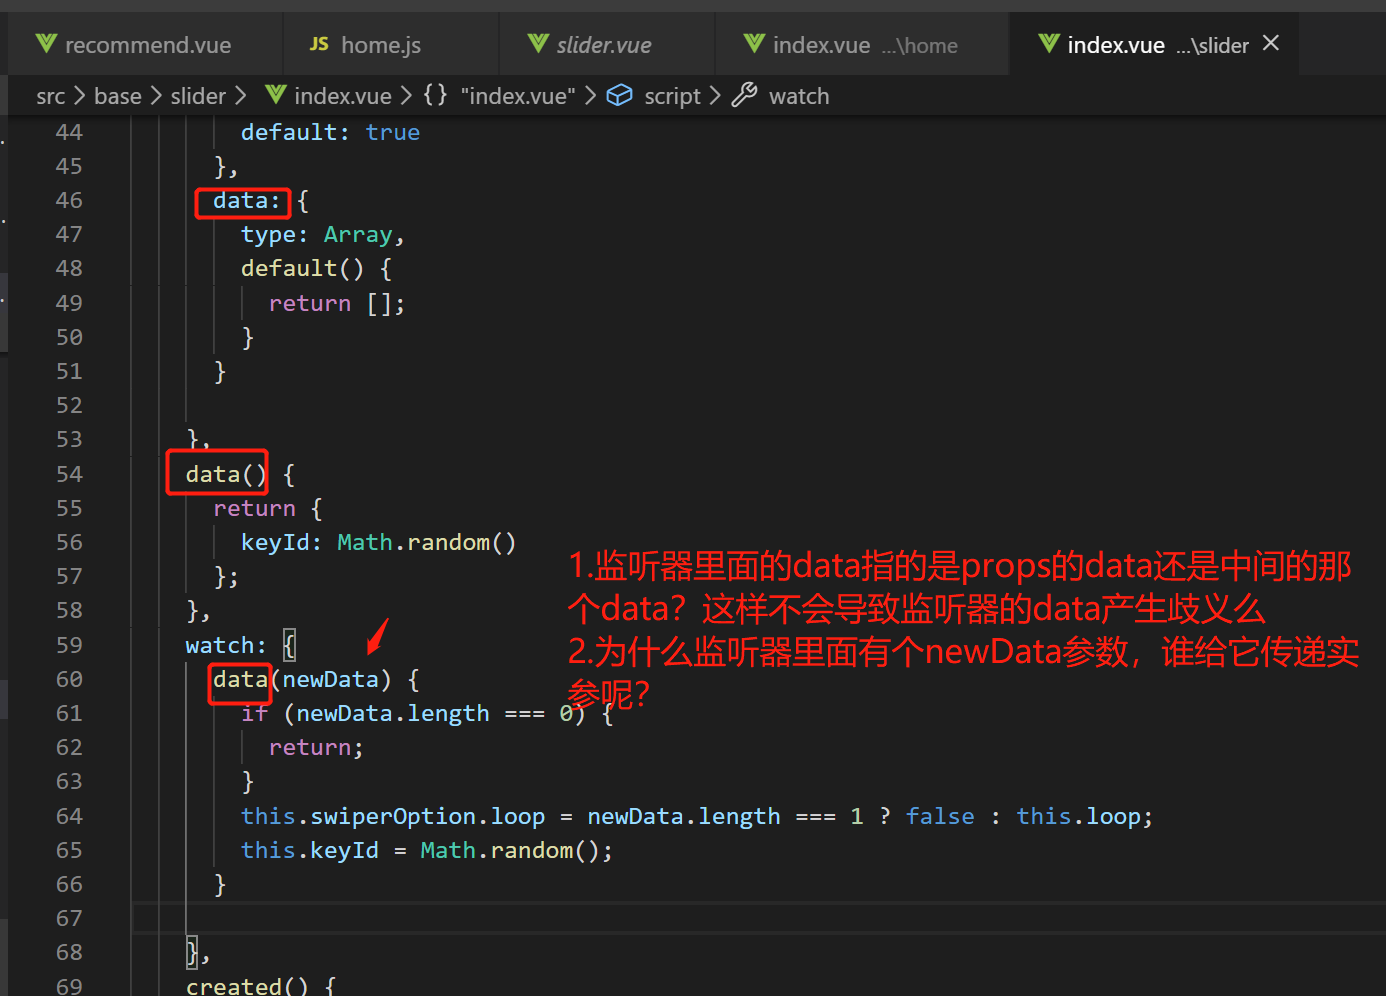The height and width of the screenshot is (996, 1386).
Task: Click line number 60 in the gutter
Action: (x=69, y=679)
